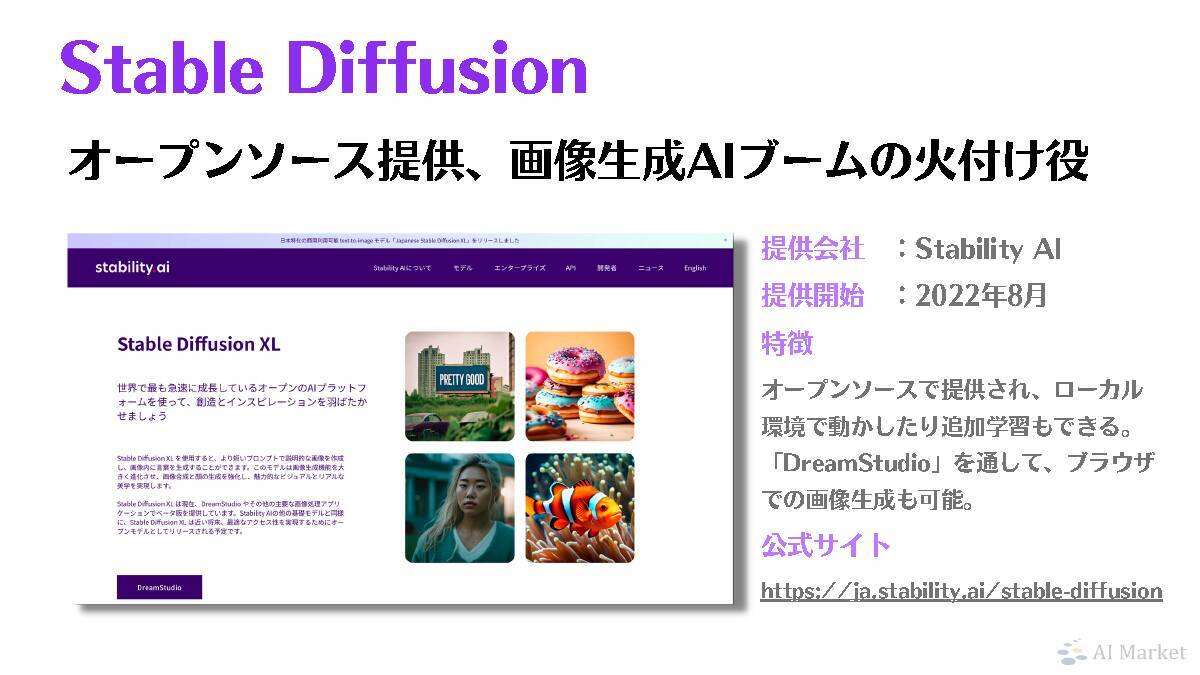Select the blonde woman portrait thumbnail

[x=460, y=508]
